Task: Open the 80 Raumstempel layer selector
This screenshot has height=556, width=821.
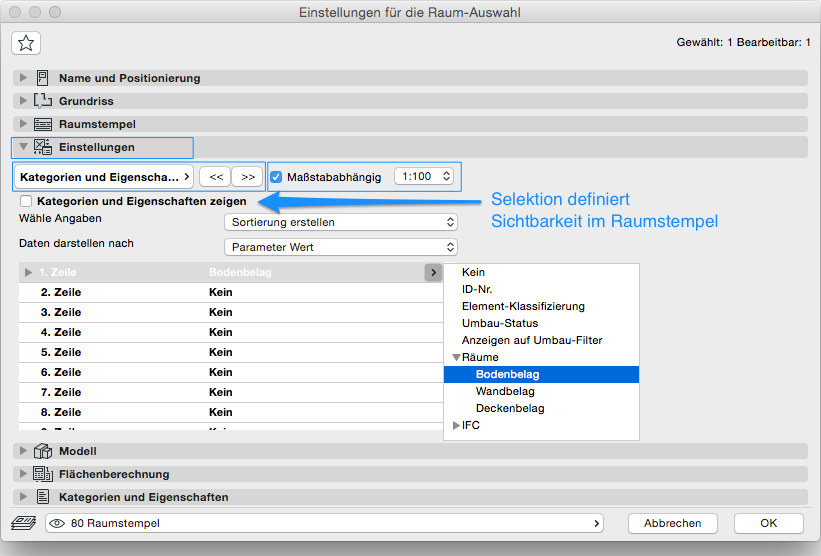Action: (325, 523)
